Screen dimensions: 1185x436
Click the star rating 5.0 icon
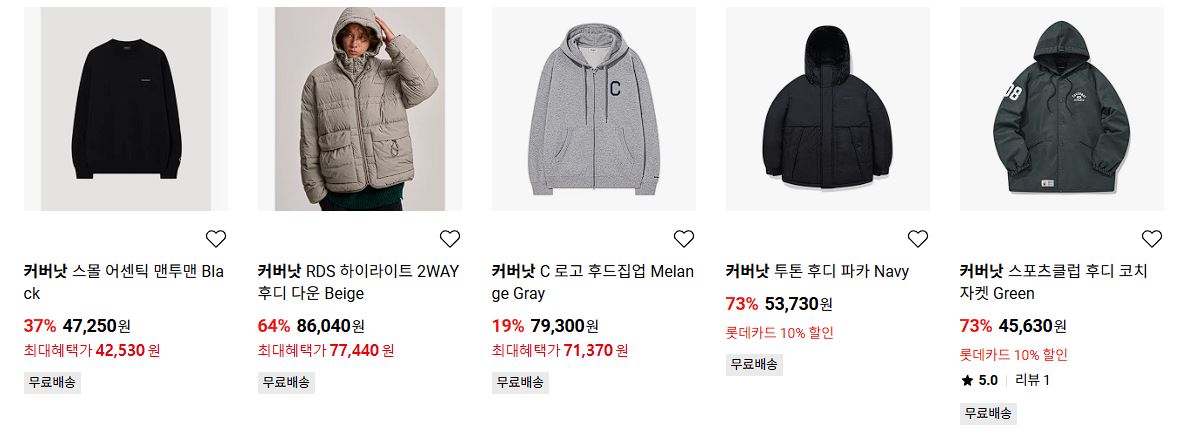(967, 381)
